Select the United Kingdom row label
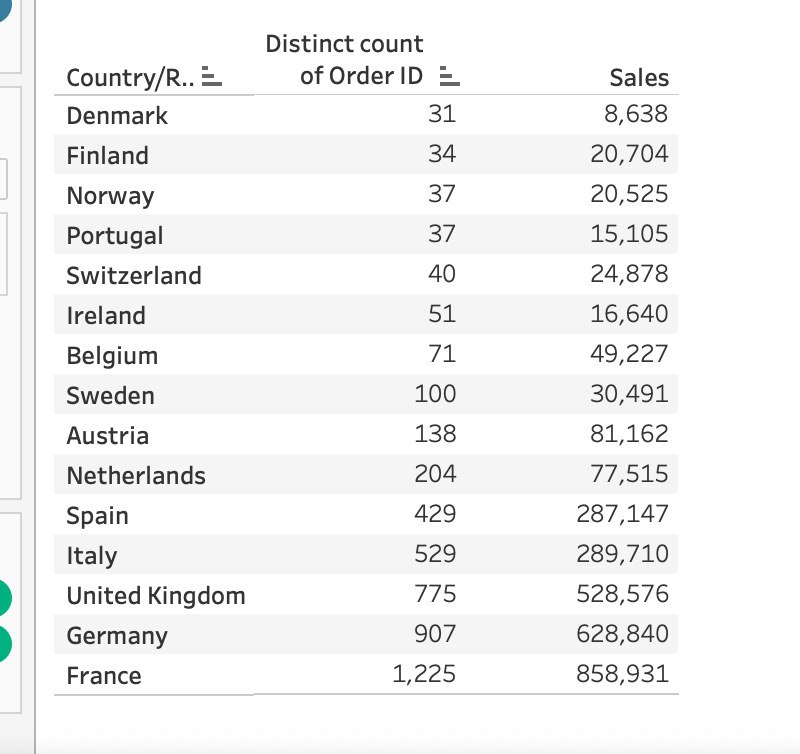Viewport: 800px width, 754px height. tap(156, 596)
